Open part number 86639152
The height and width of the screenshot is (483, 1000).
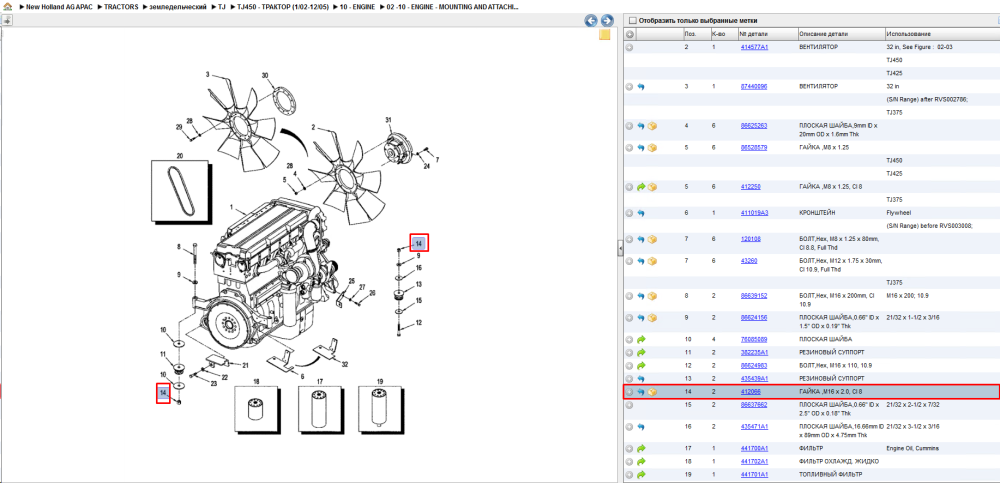(754, 295)
